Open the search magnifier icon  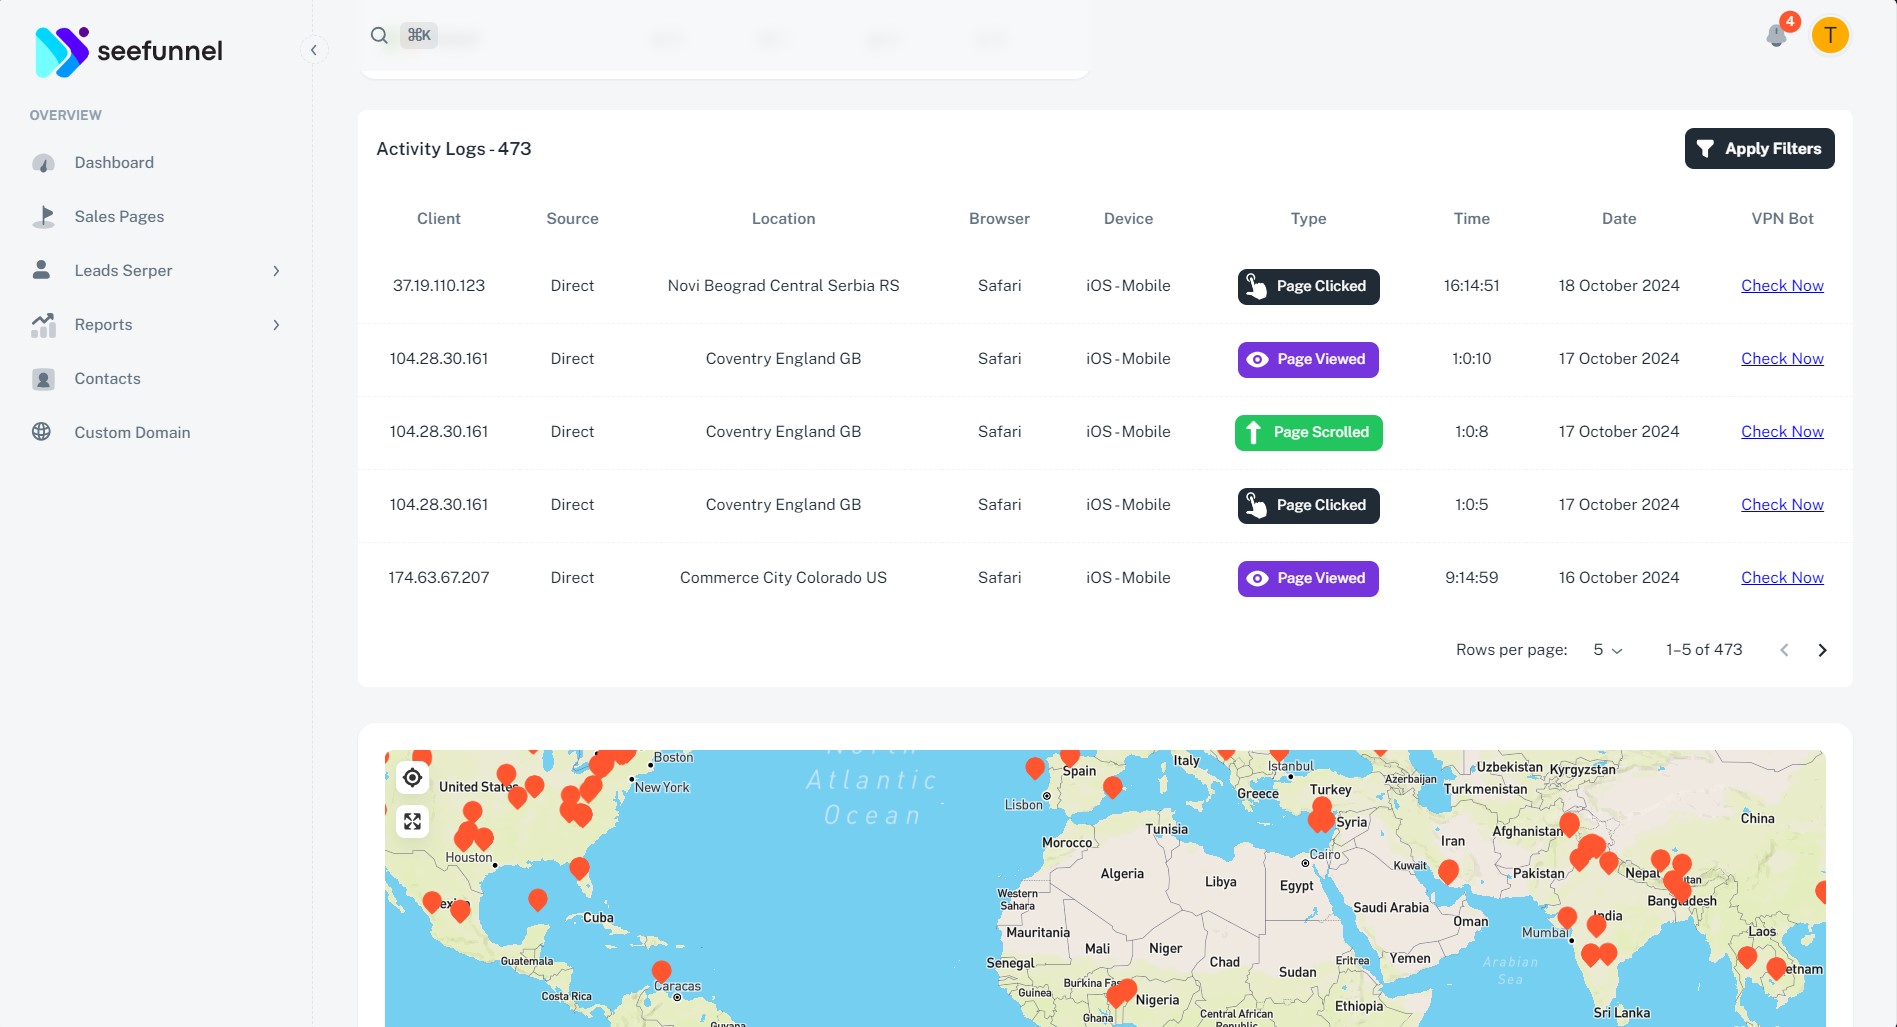pyautogui.click(x=379, y=36)
